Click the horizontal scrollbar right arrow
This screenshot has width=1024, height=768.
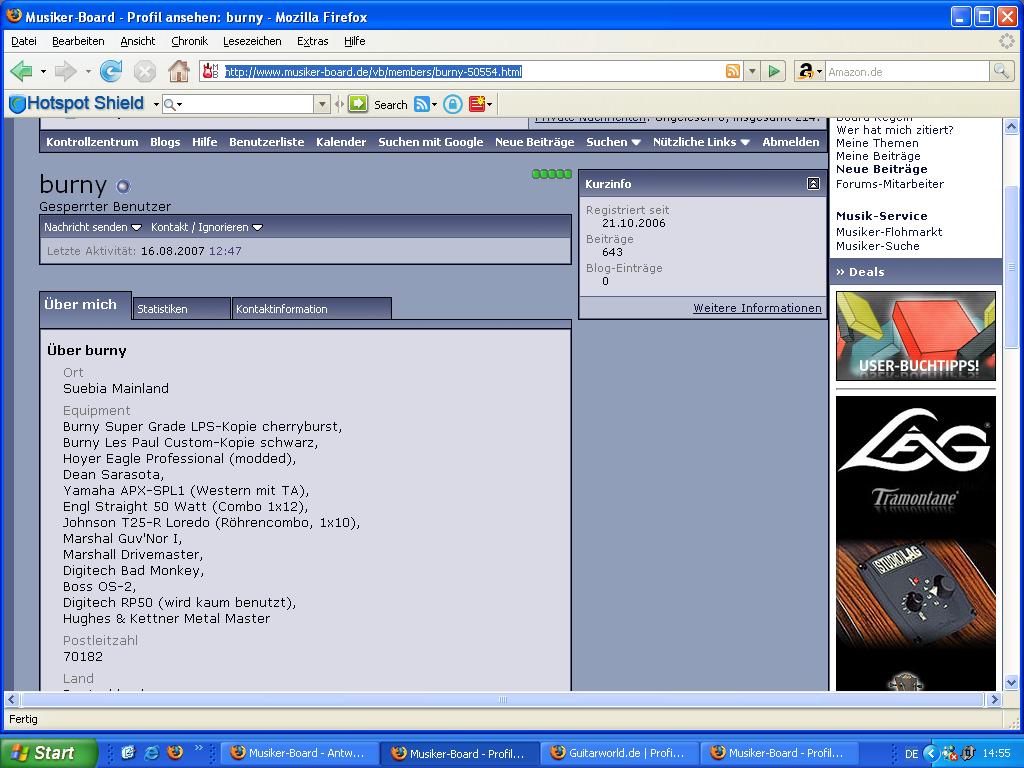click(x=994, y=699)
